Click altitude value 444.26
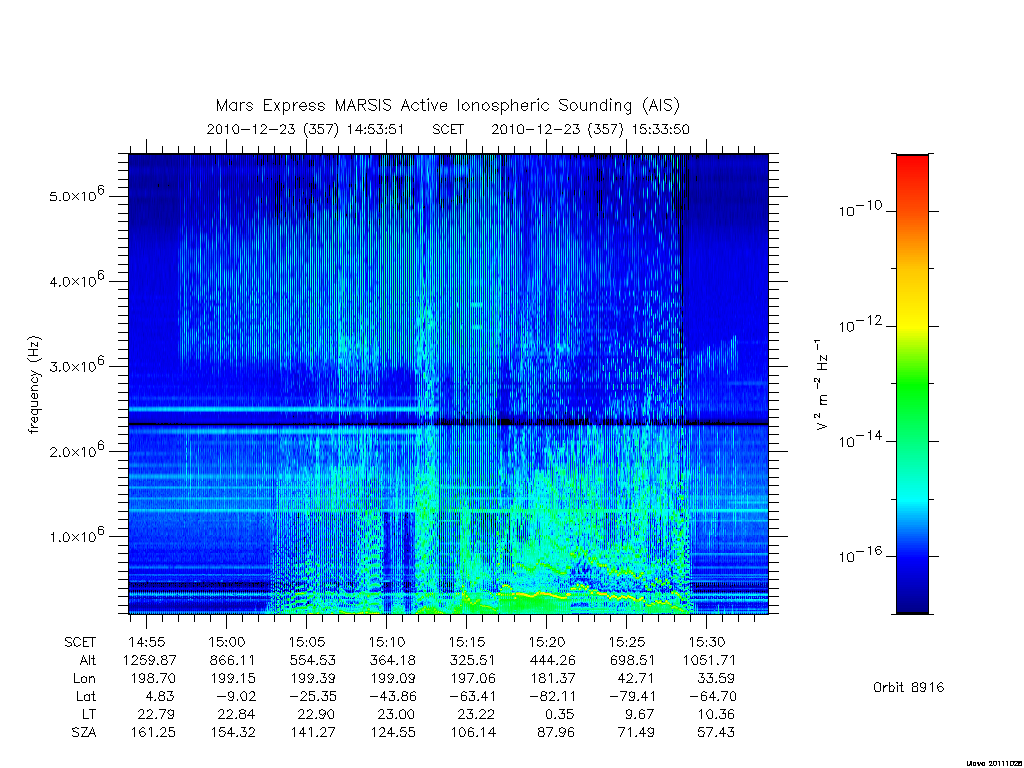The height and width of the screenshot is (768, 1024). (552, 660)
